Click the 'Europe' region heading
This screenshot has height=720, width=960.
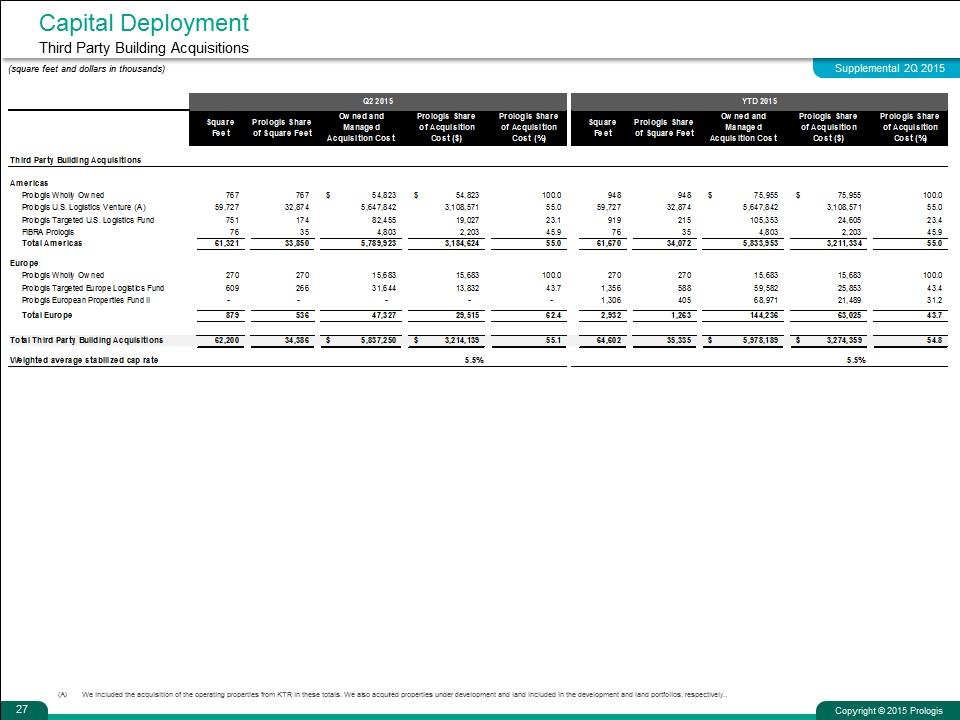(x=24, y=263)
